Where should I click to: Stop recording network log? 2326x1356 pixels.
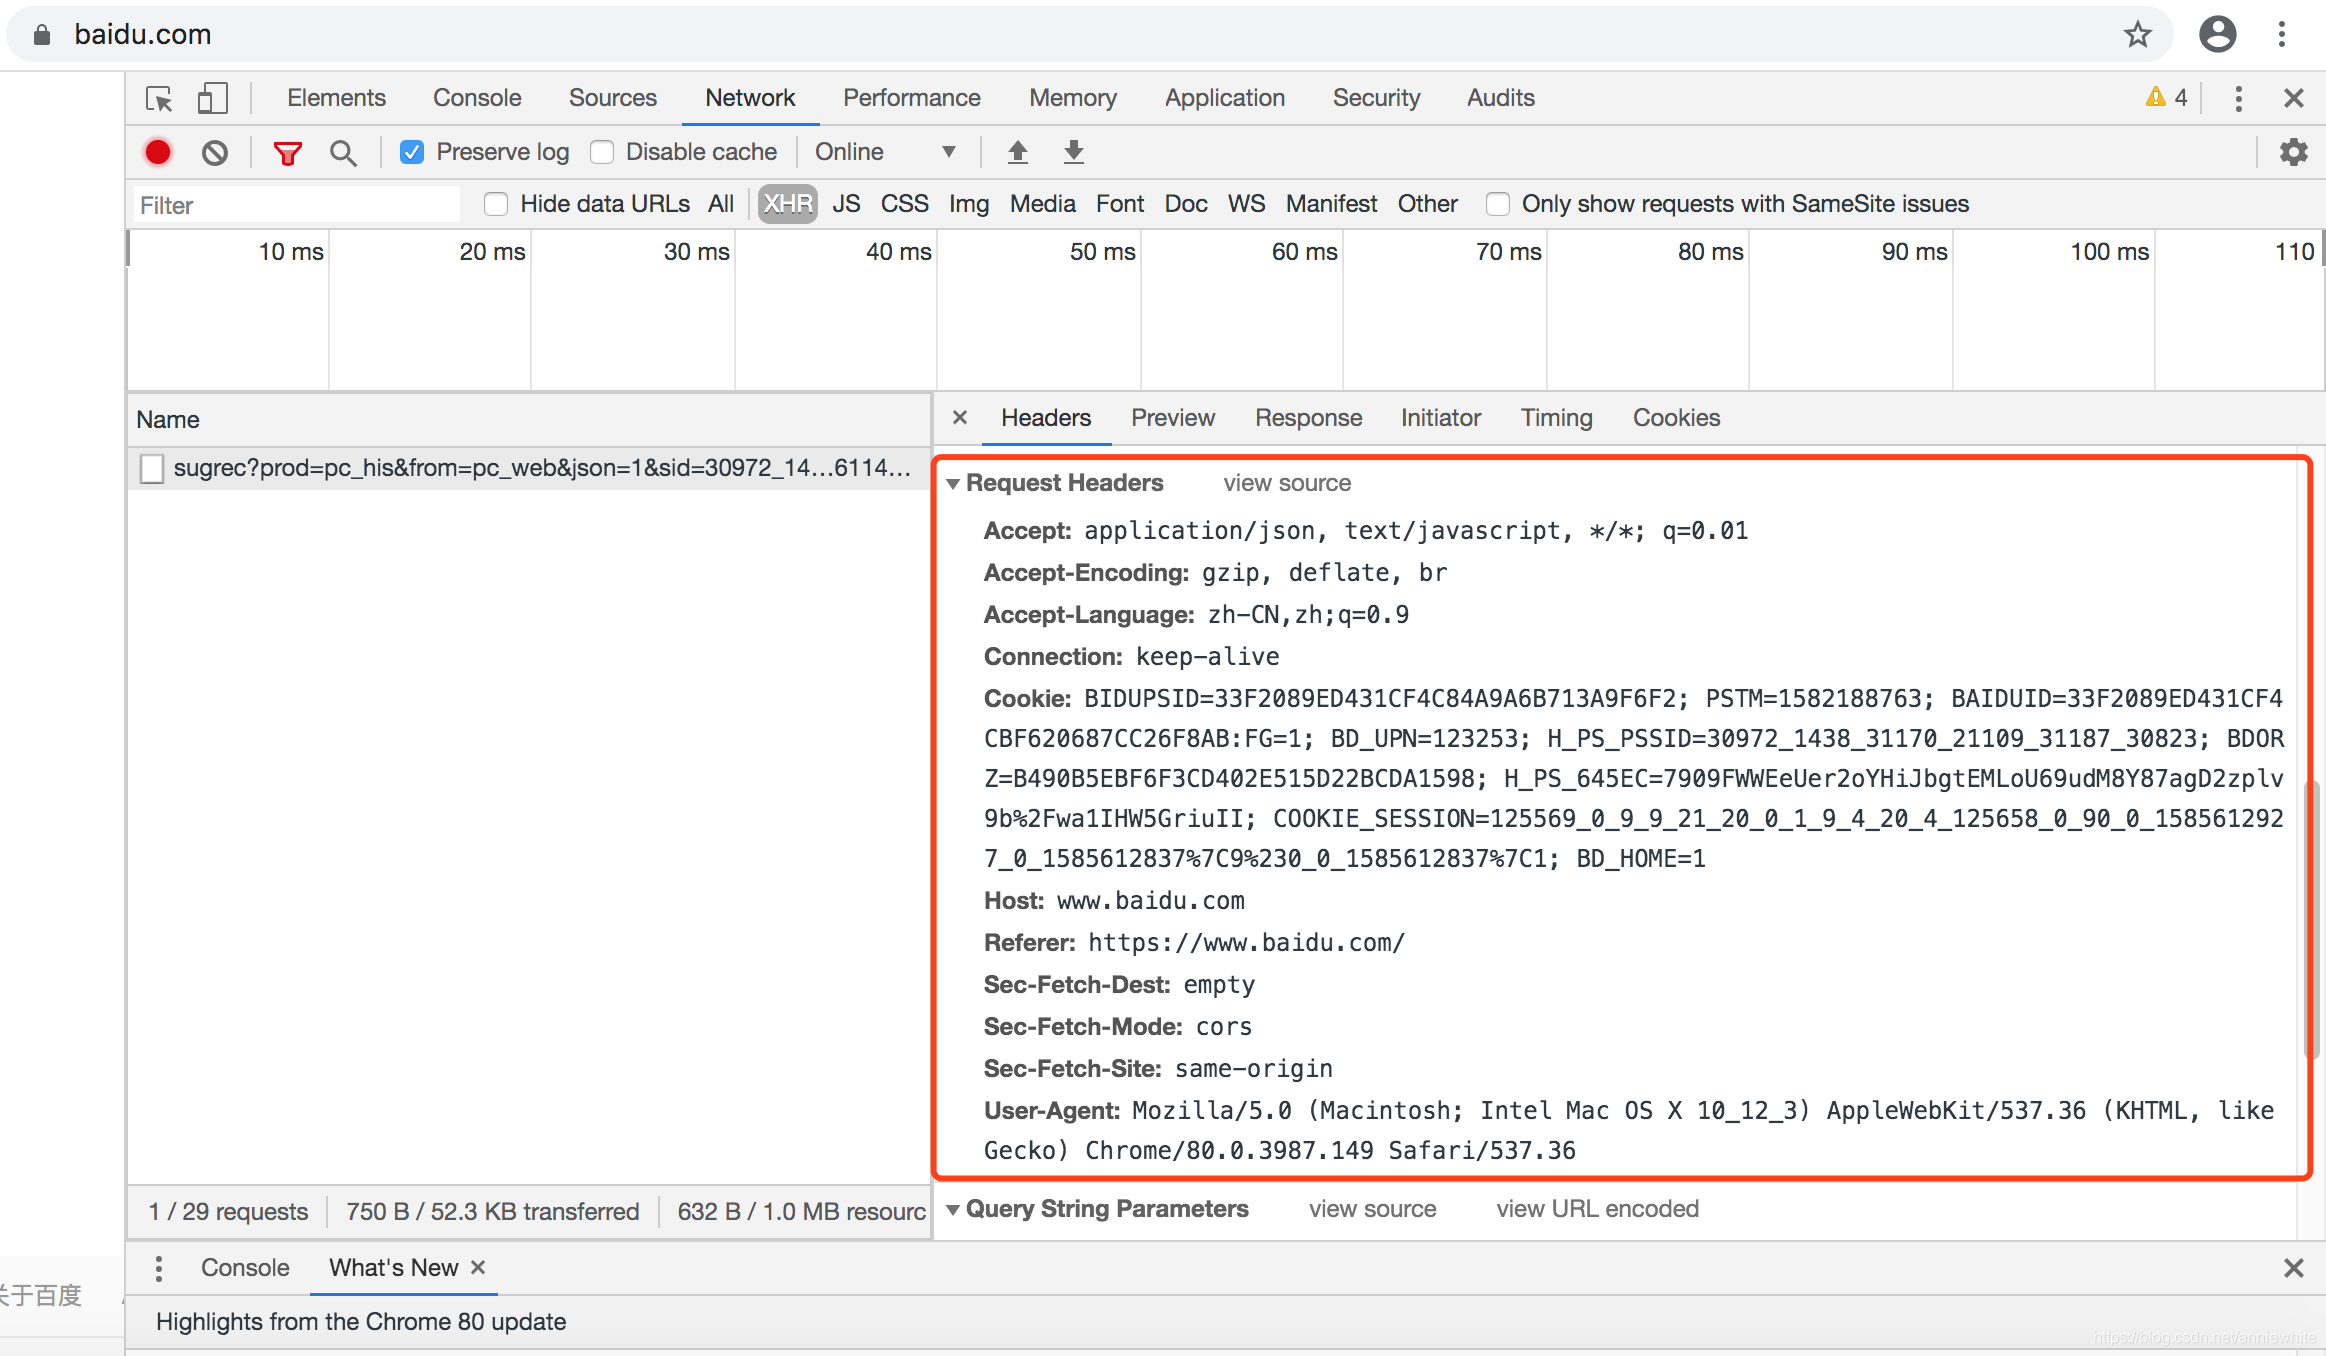coord(158,152)
